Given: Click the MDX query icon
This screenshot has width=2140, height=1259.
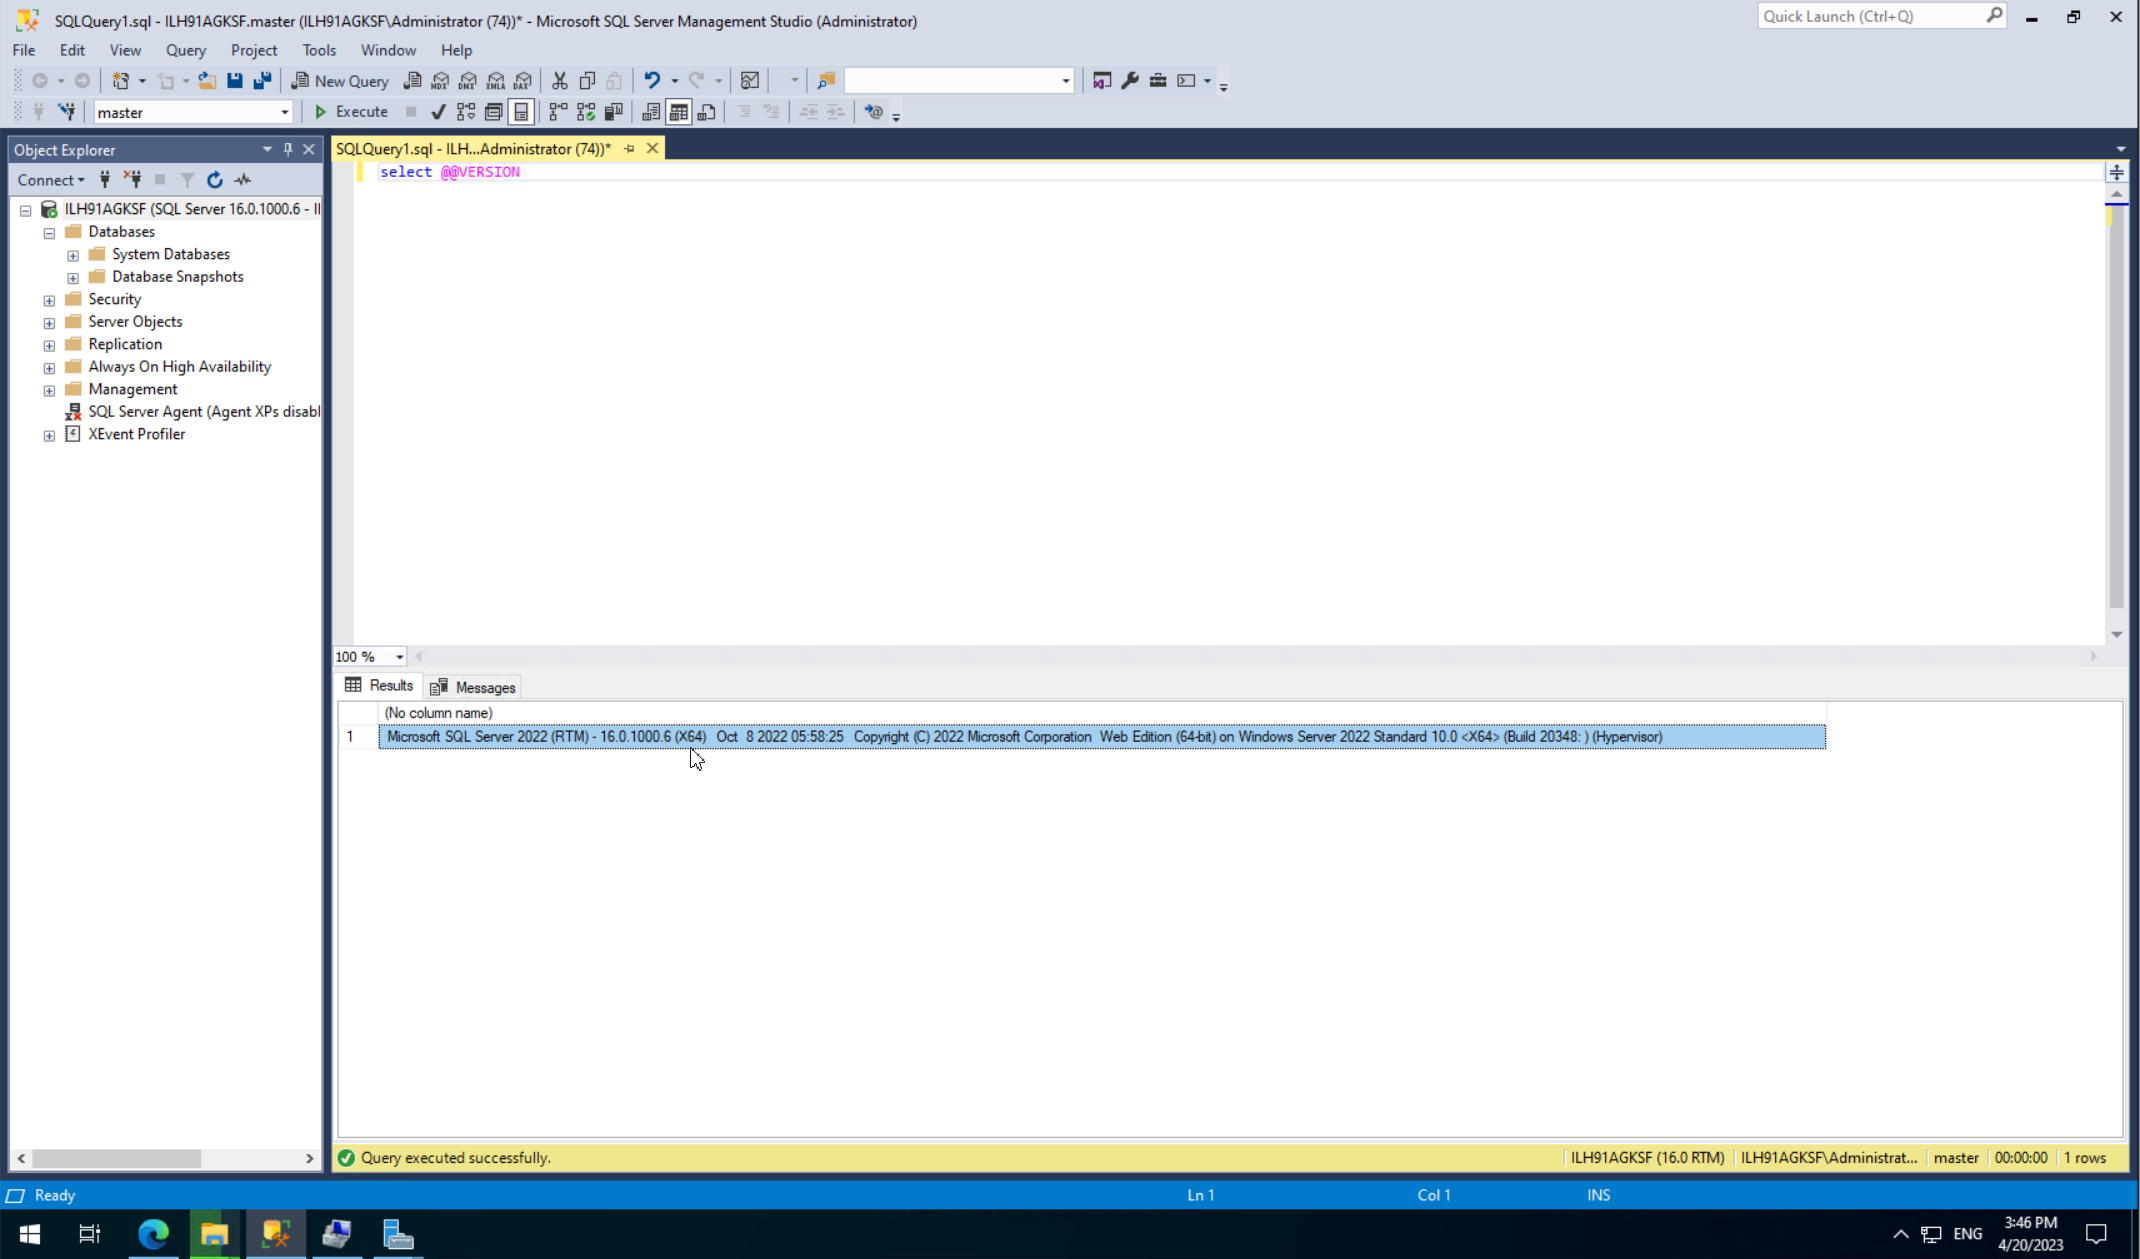Looking at the screenshot, I should point(440,81).
